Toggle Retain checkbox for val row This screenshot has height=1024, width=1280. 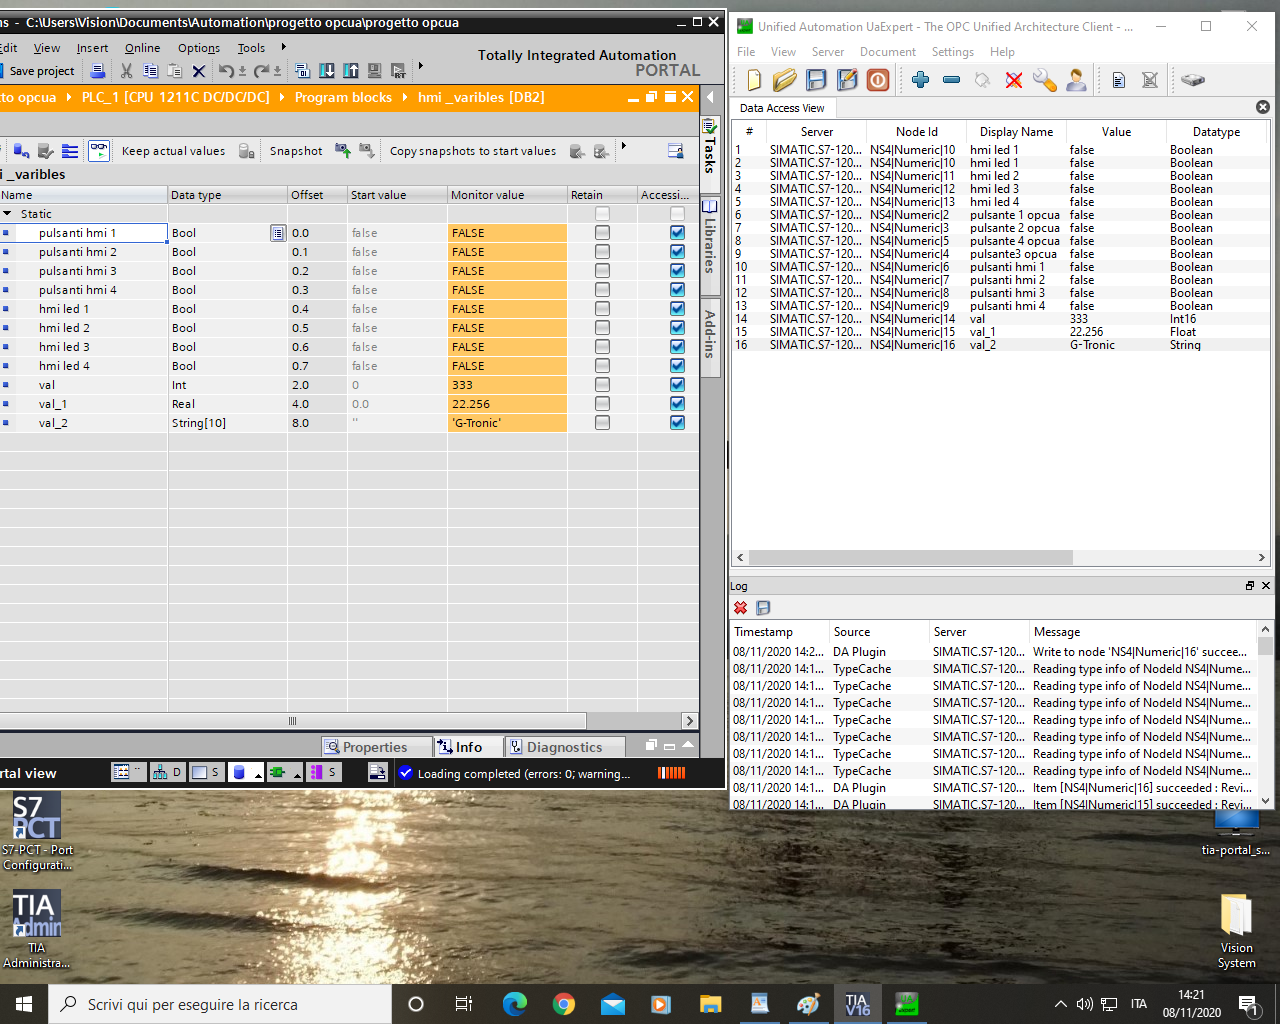coord(602,385)
